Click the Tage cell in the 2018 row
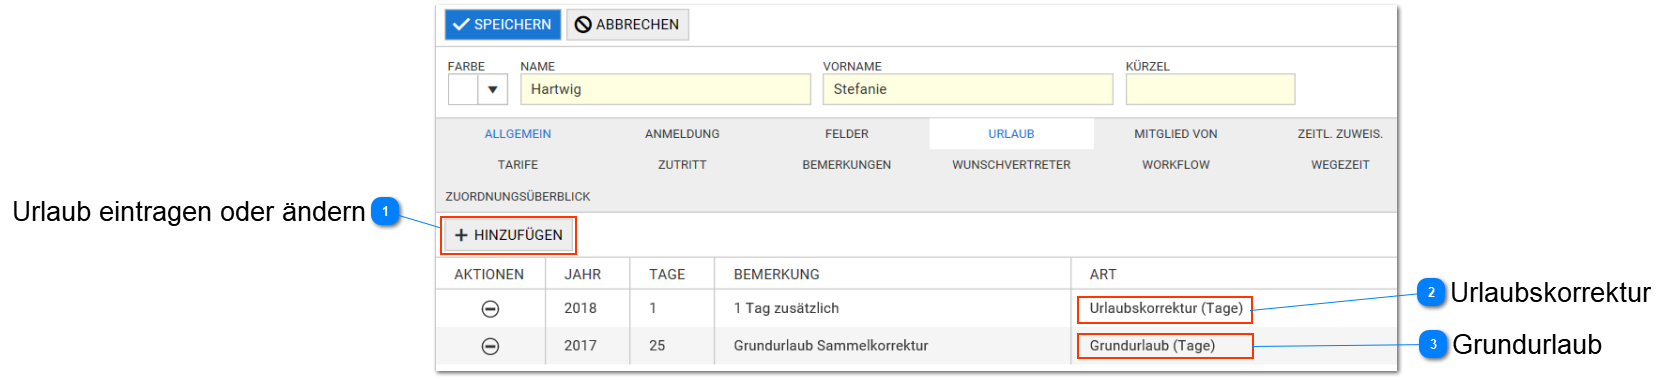 pos(653,308)
